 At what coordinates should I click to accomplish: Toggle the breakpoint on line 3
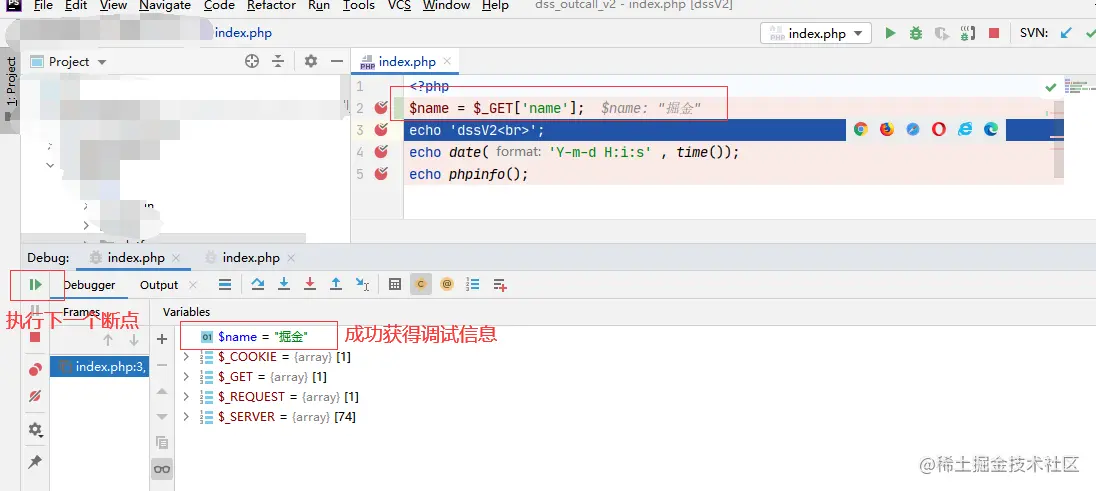[x=381, y=129]
